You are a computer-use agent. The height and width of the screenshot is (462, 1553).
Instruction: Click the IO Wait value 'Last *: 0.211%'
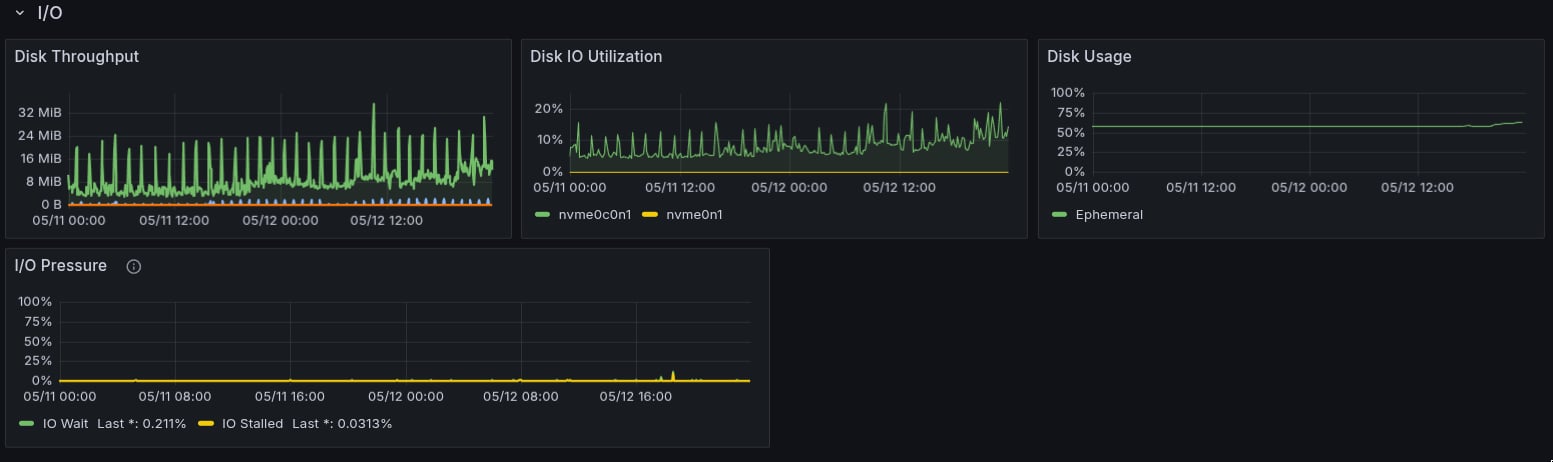[141, 424]
